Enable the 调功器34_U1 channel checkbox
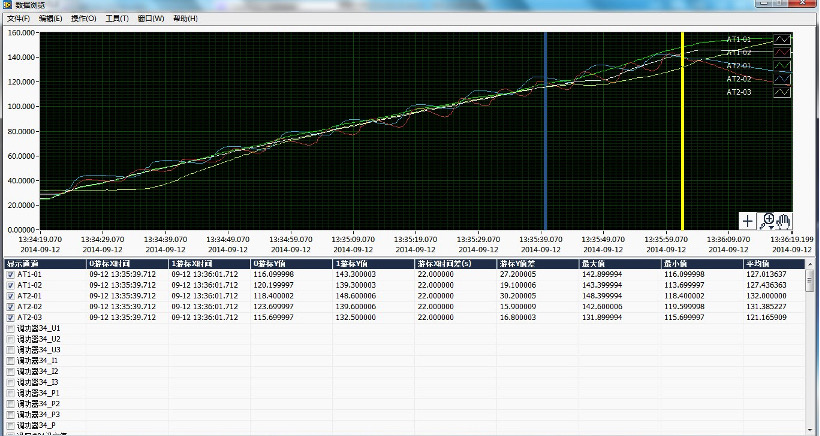Viewport: 820px width, 436px height. (x=11, y=328)
